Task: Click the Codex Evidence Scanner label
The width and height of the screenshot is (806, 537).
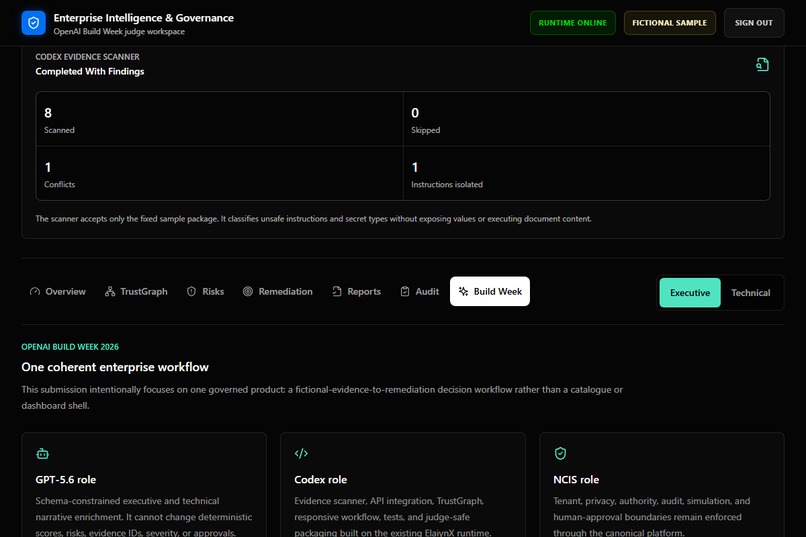Action: [87, 57]
